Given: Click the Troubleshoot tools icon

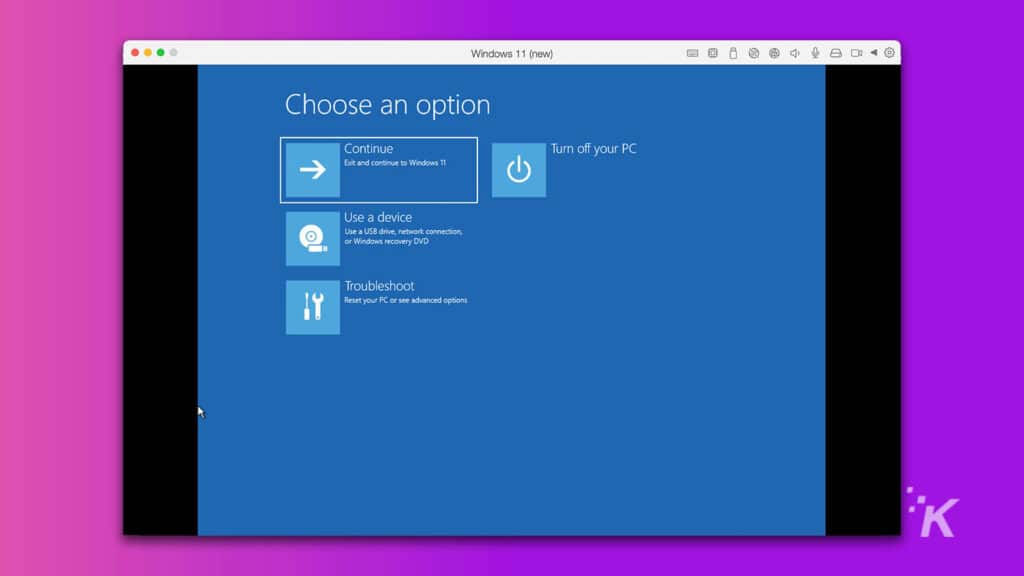Looking at the screenshot, I should [x=313, y=307].
